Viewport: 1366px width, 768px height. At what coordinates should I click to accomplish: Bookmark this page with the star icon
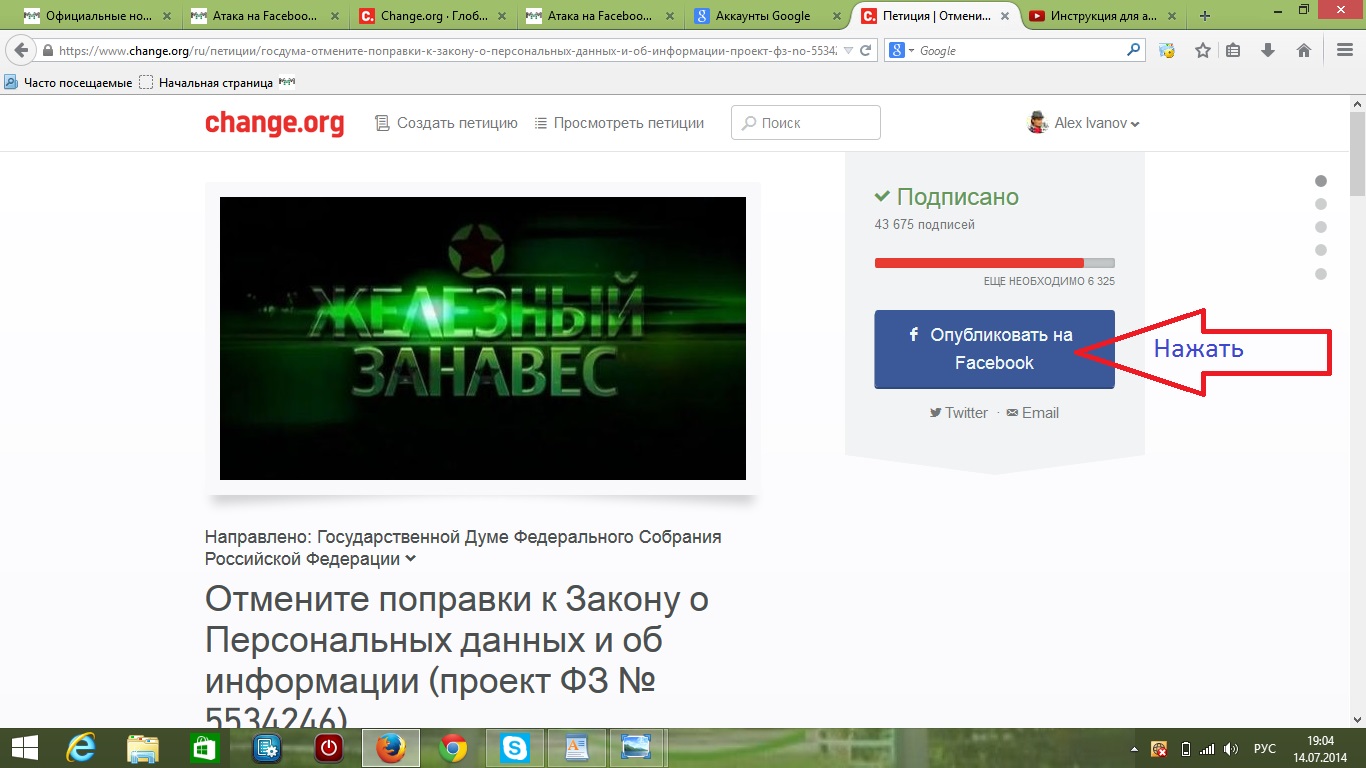pyautogui.click(x=1202, y=50)
